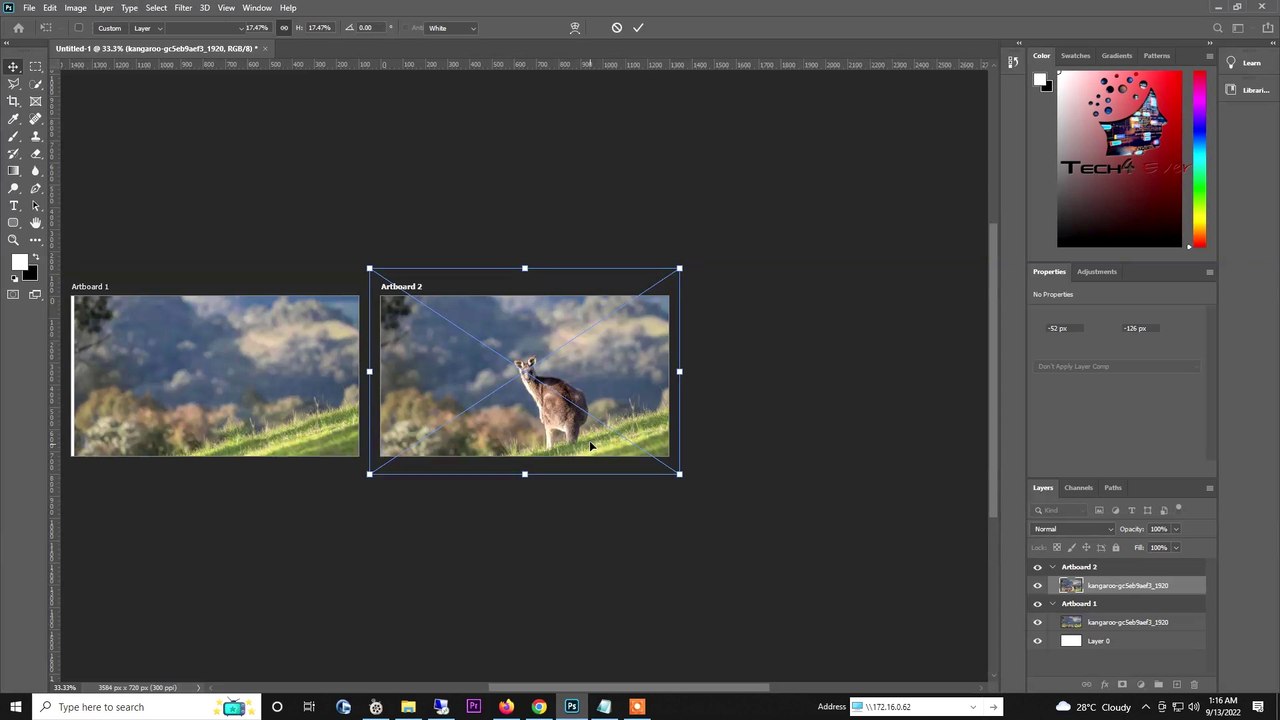Open the Filter menu

[x=183, y=8]
